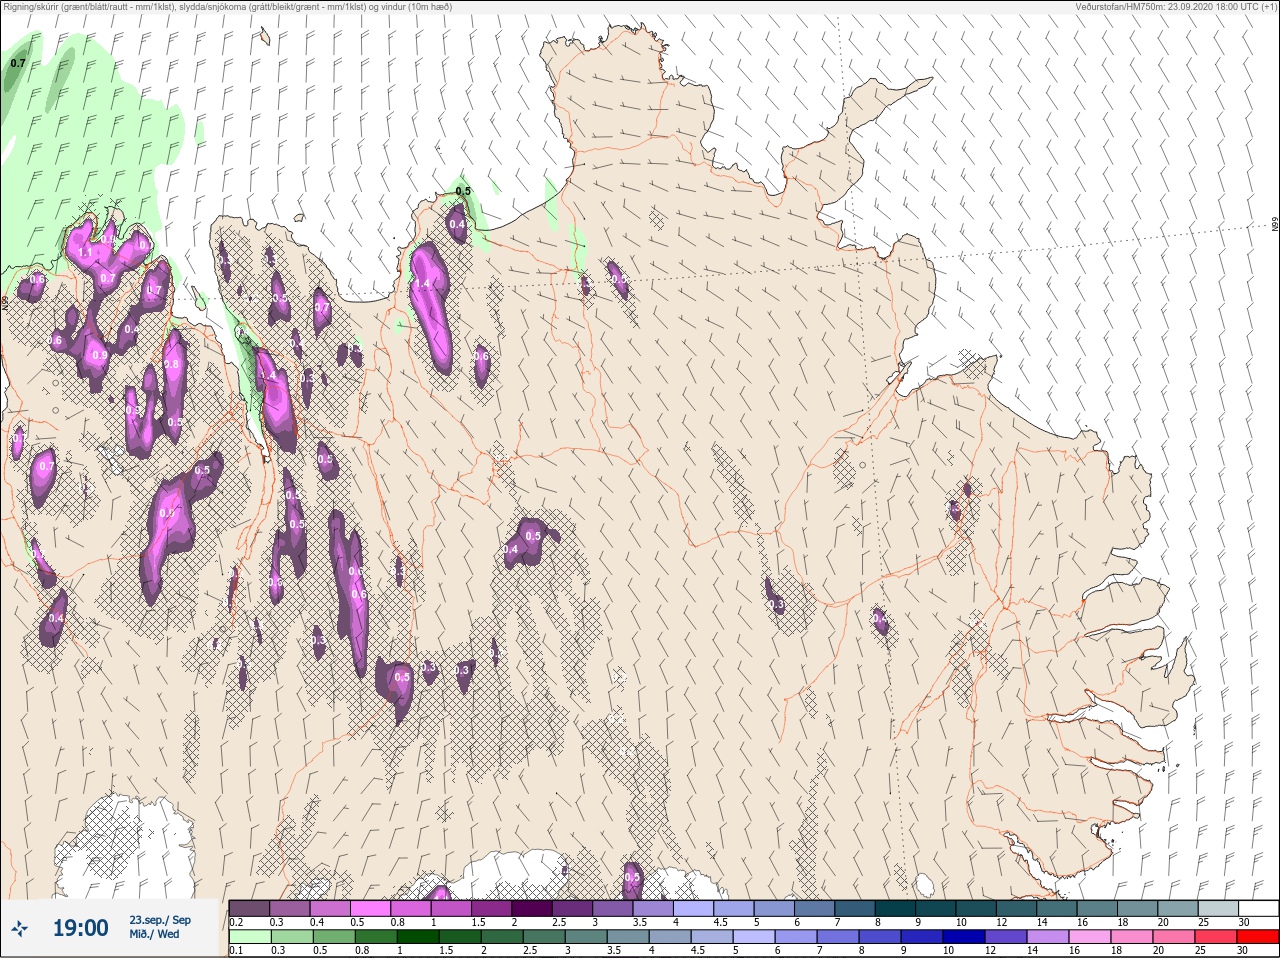
Task: Click the '12' label in the lower legend row
Action: click(x=991, y=950)
